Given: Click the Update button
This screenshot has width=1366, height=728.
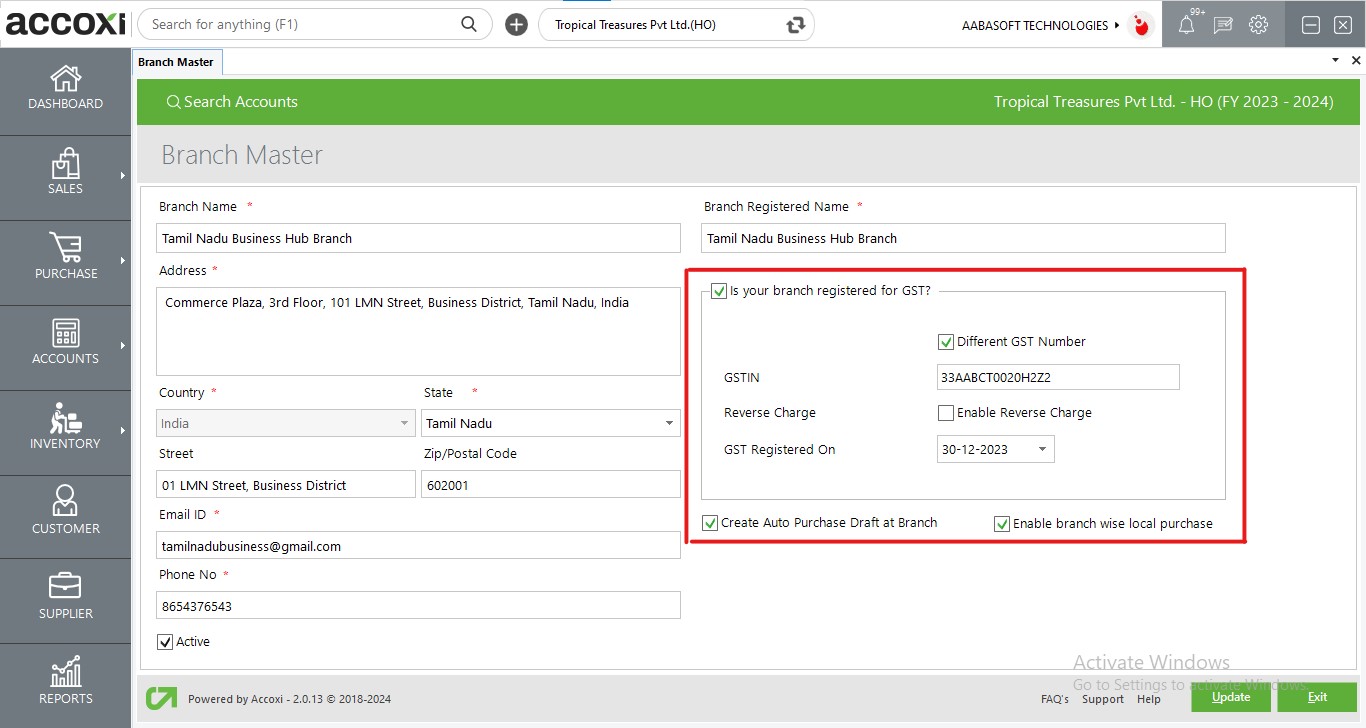Looking at the screenshot, I should pyautogui.click(x=1230, y=697).
